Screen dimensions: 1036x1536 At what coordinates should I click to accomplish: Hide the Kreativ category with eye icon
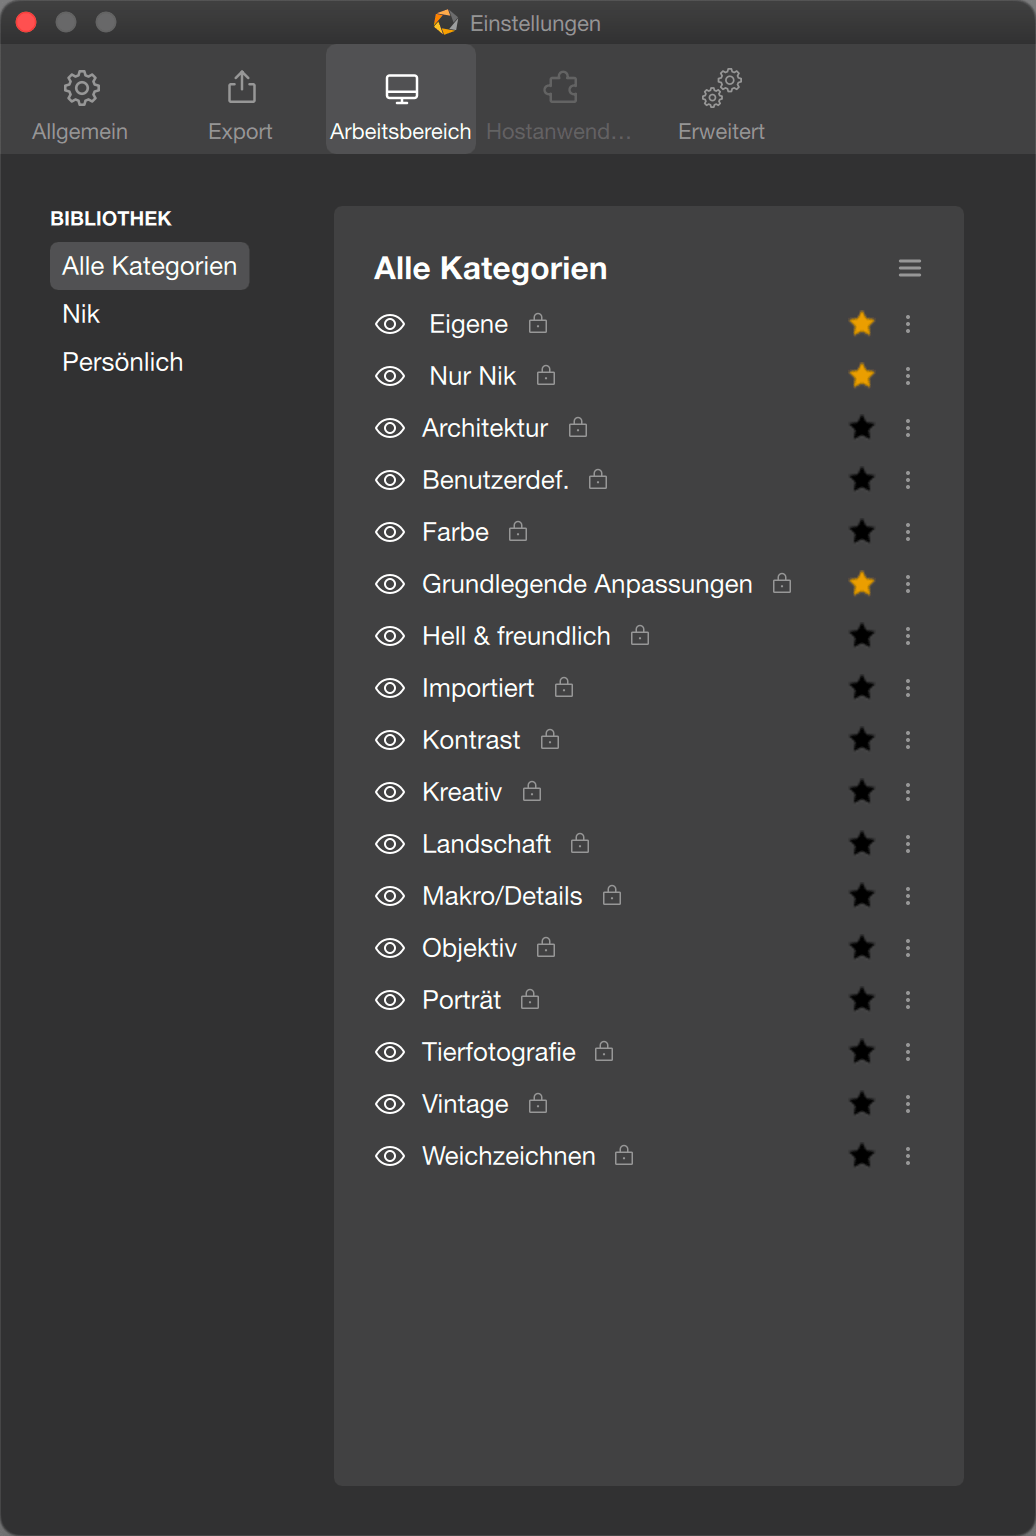390,792
